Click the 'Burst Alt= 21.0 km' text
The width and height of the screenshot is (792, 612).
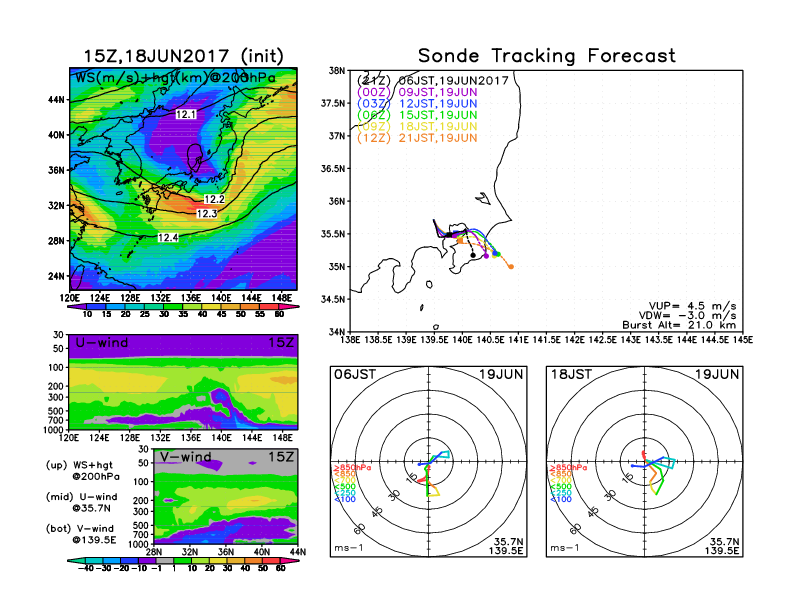pos(679,325)
